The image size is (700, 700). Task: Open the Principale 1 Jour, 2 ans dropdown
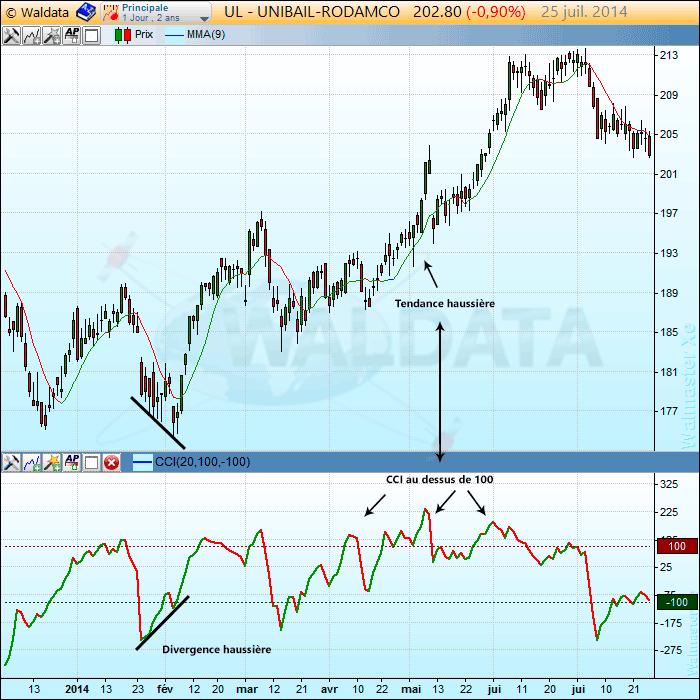pos(156,12)
